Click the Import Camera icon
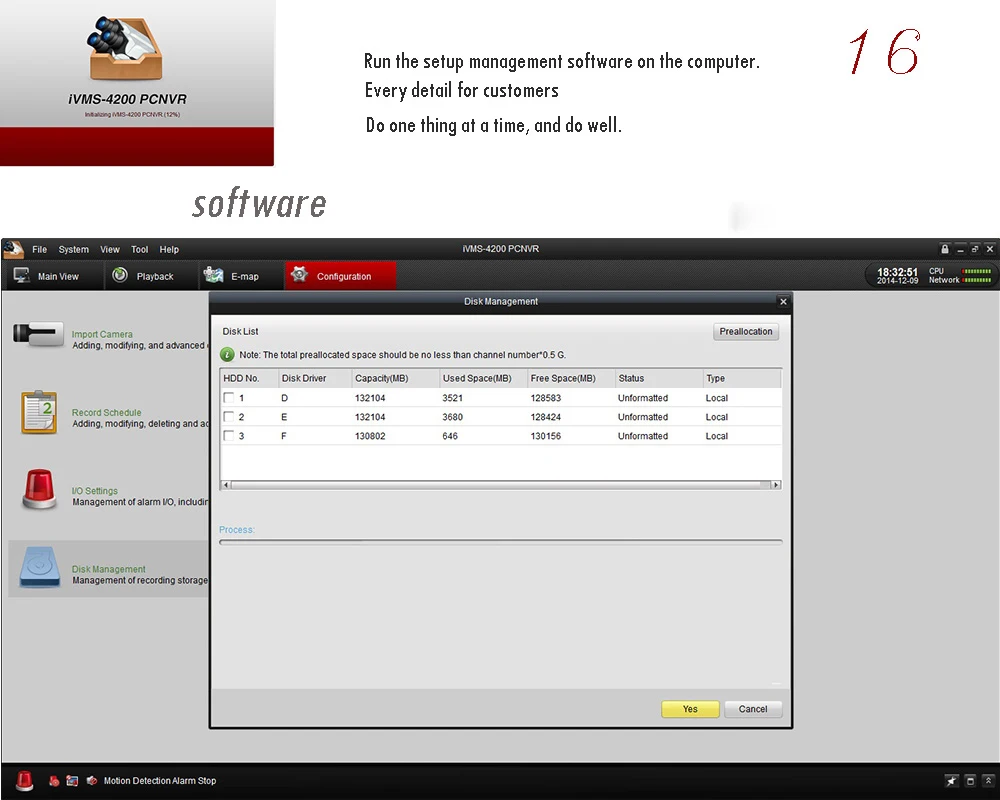 (38, 334)
